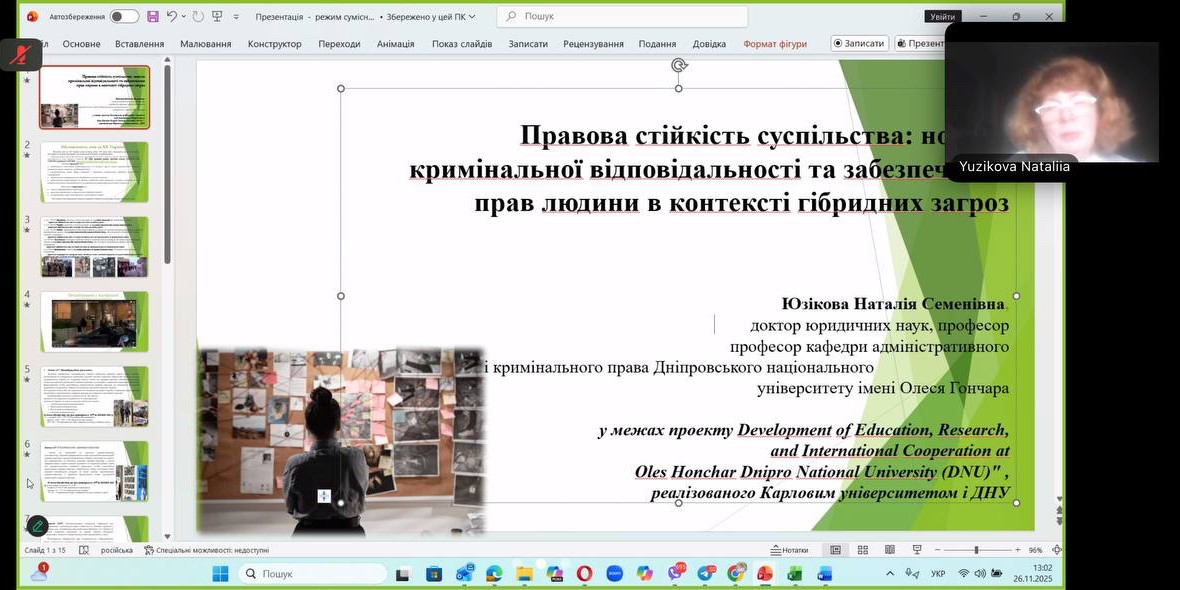The image size is (1180, 590).
Task: Open the Формат фігури tab
Action: click(774, 44)
